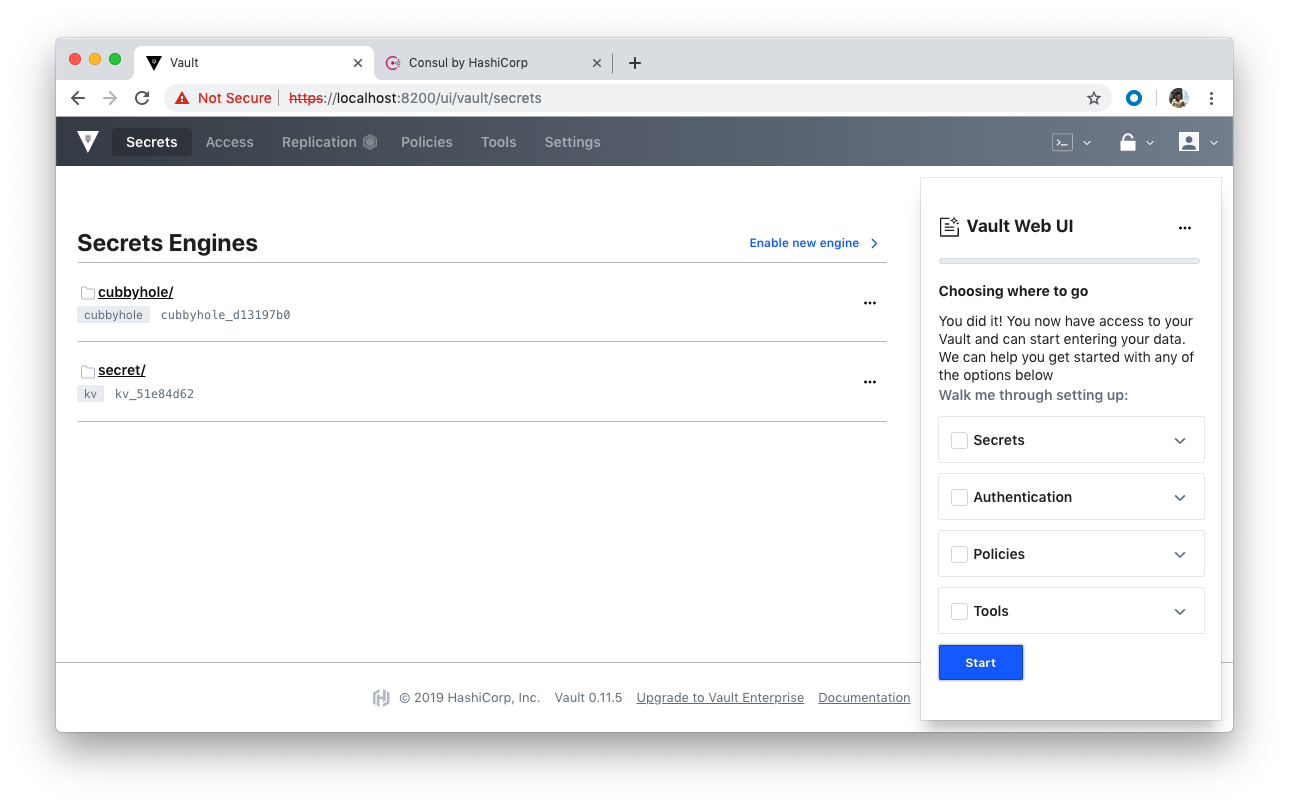This screenshot has height=806, width=1289.
Task: Expand the Authentication wizard option chevron
Action: pyautogui.click(x=1180, y=498)
